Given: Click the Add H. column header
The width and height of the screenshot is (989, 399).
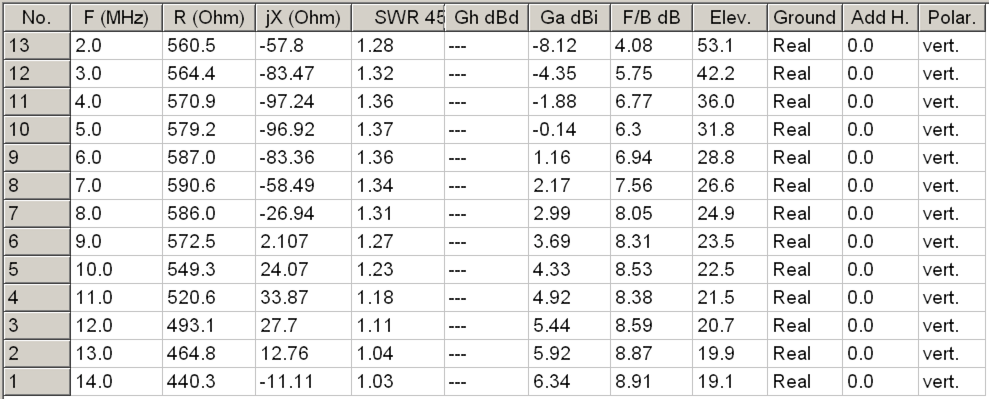Looking at the screenshot, I should 881,18.
